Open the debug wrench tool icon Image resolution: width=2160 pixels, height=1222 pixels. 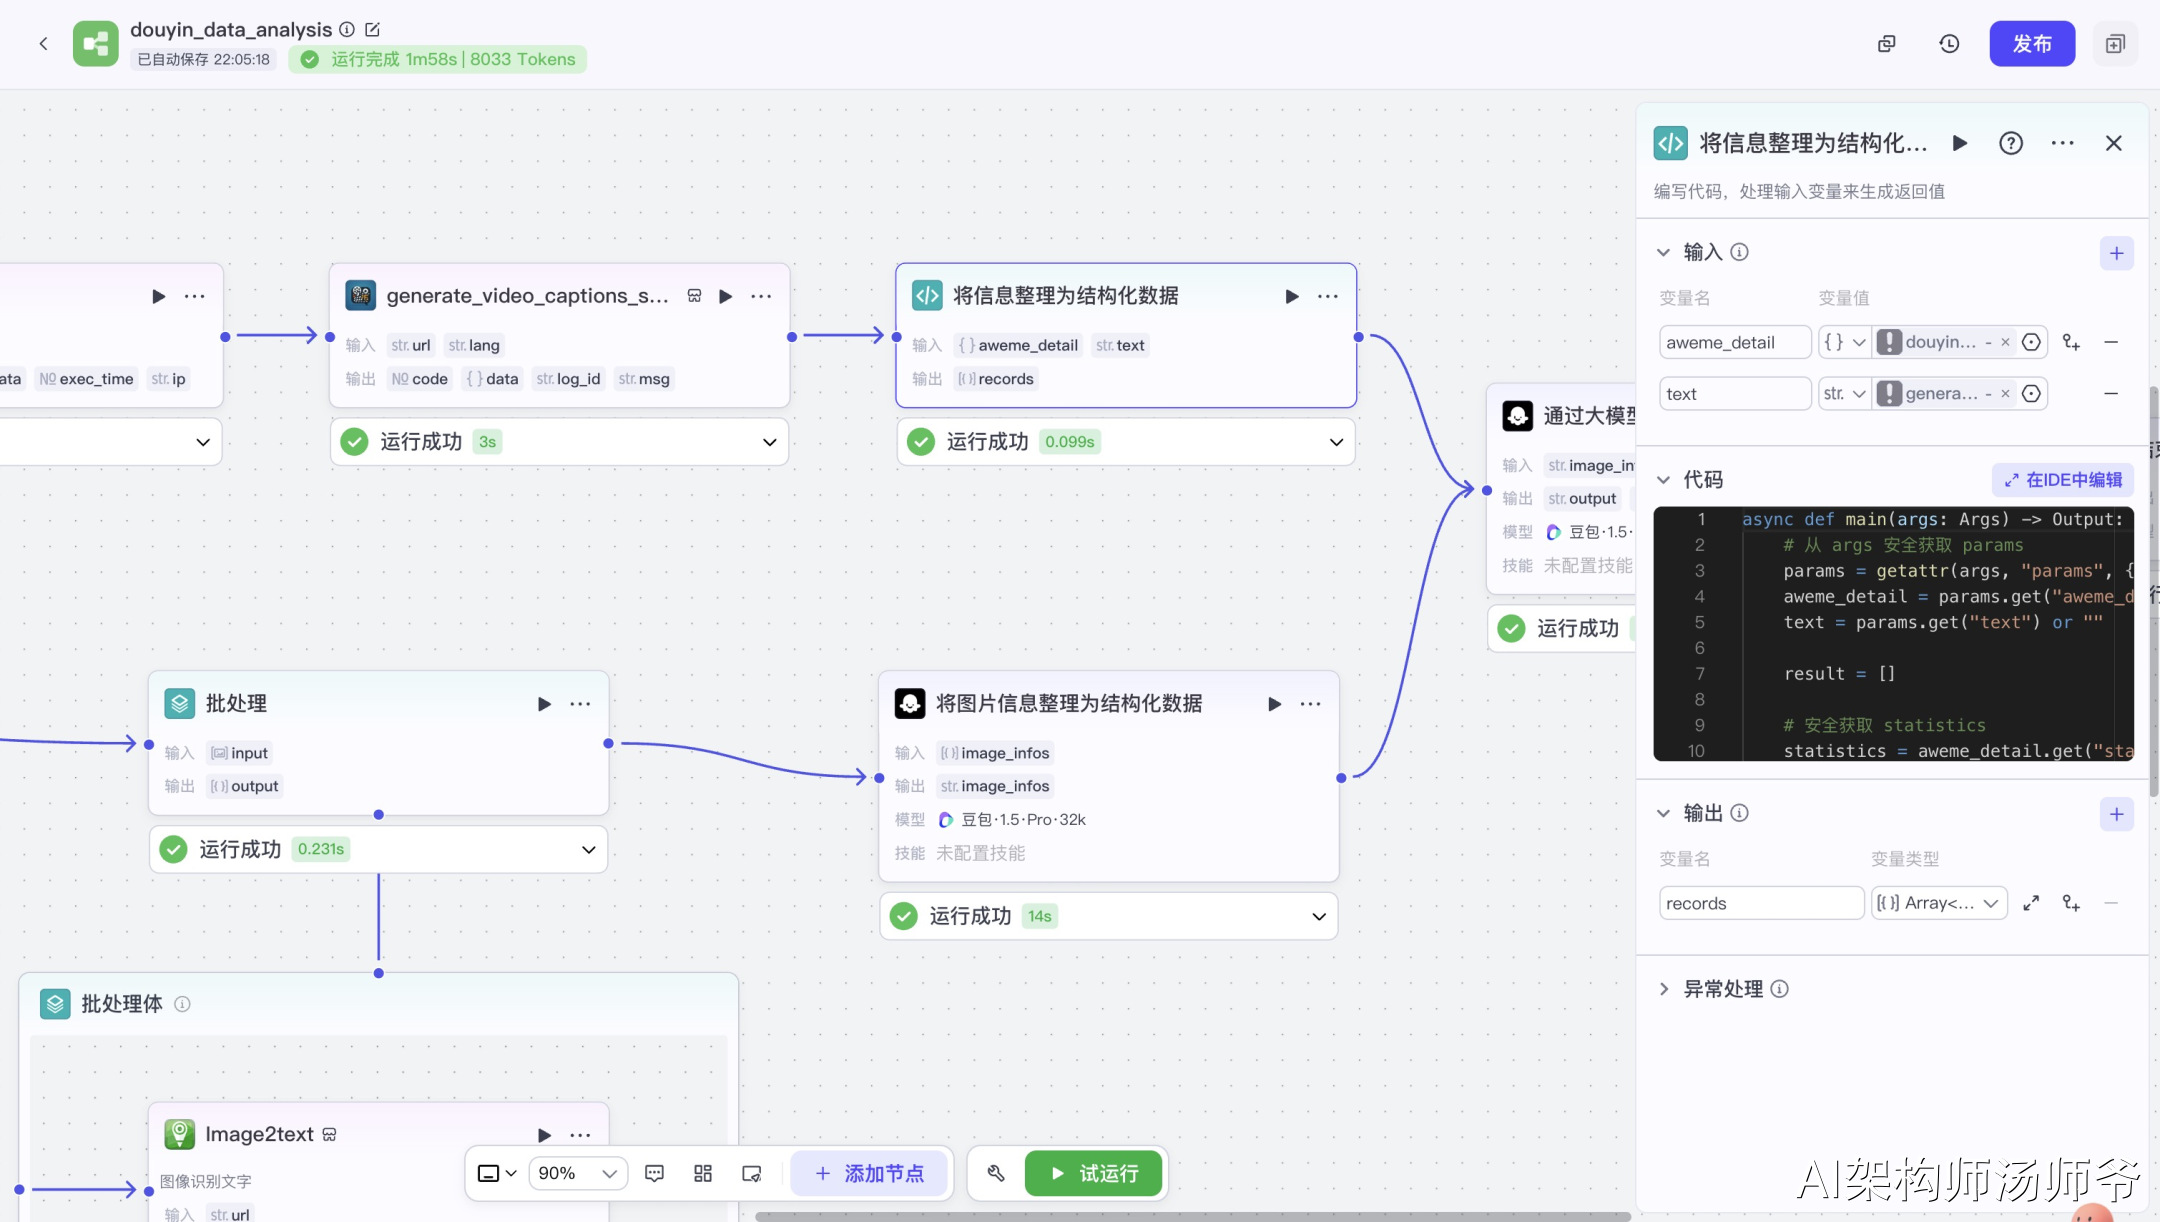point(996,1173)
